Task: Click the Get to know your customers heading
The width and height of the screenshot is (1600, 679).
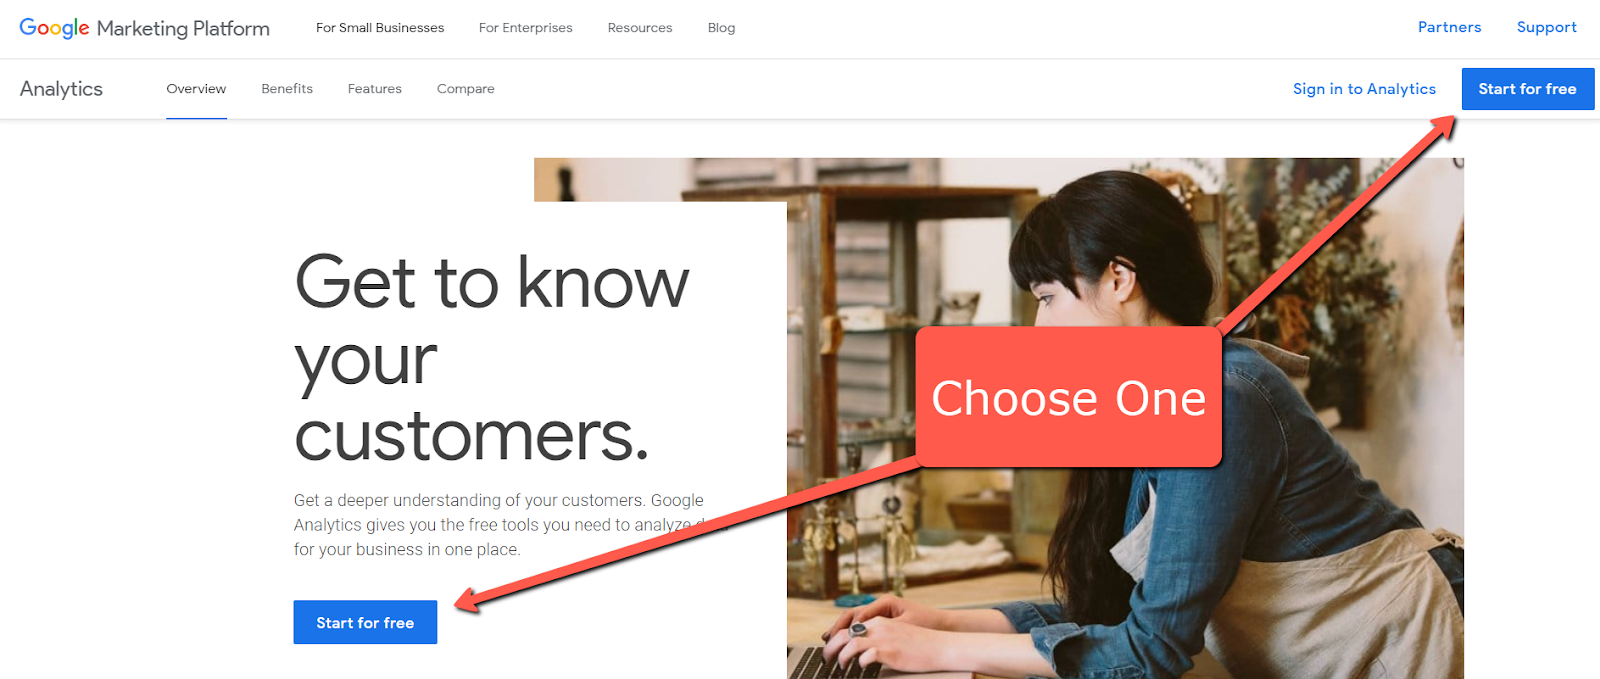Action: pos(491,358)
